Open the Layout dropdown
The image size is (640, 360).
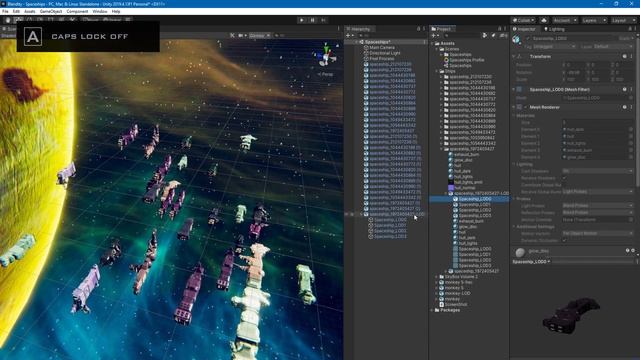624,20
